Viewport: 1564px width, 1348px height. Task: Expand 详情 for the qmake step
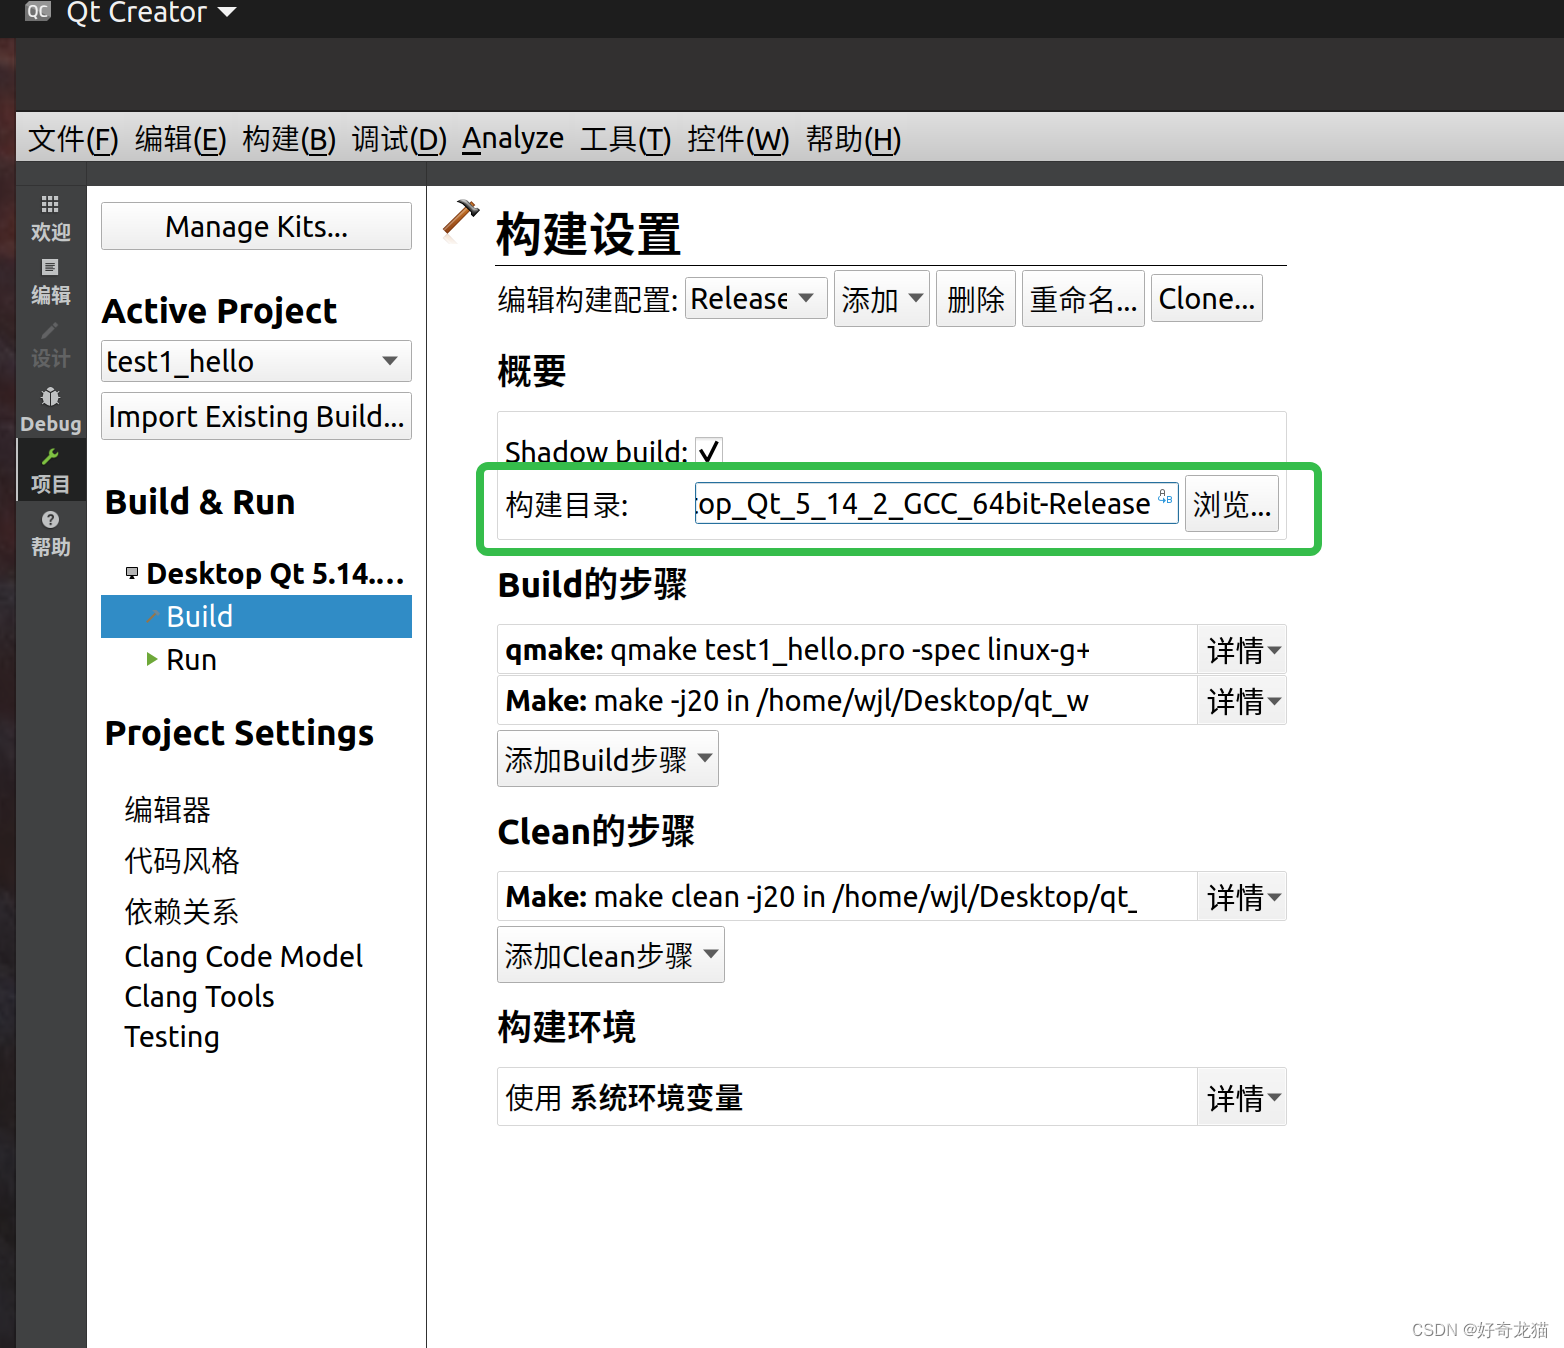(1243, 651)
